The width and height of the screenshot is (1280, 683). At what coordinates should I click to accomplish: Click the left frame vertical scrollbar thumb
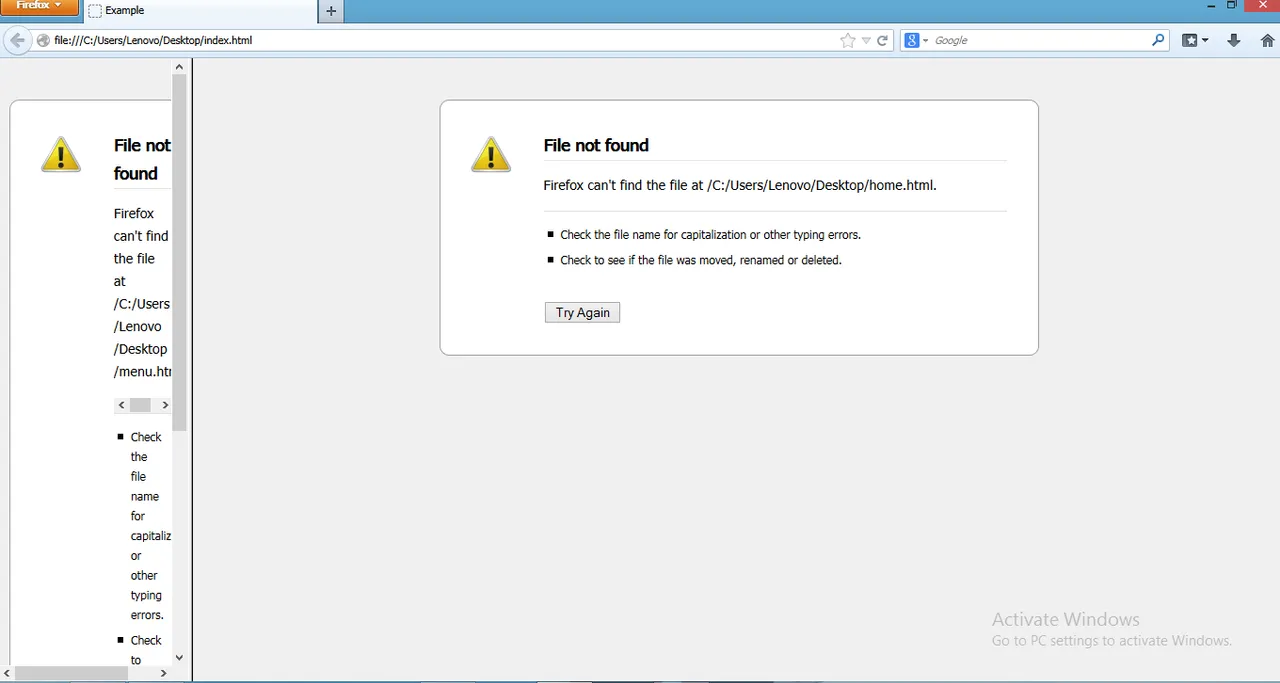tap(179, 252)
